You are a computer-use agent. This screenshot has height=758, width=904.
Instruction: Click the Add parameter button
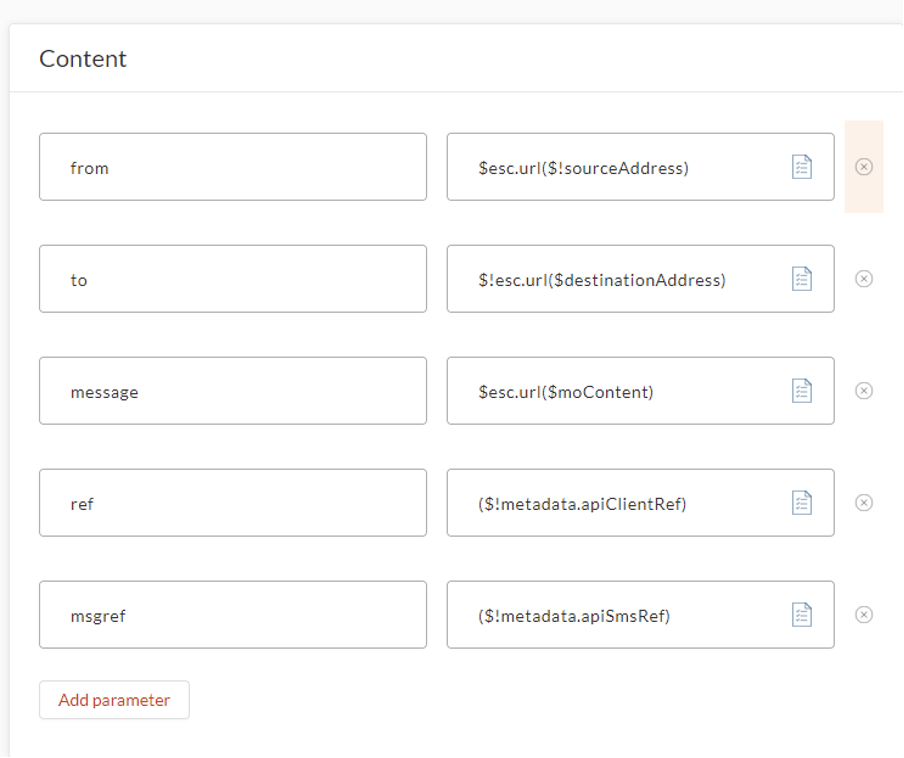point(113,700)
